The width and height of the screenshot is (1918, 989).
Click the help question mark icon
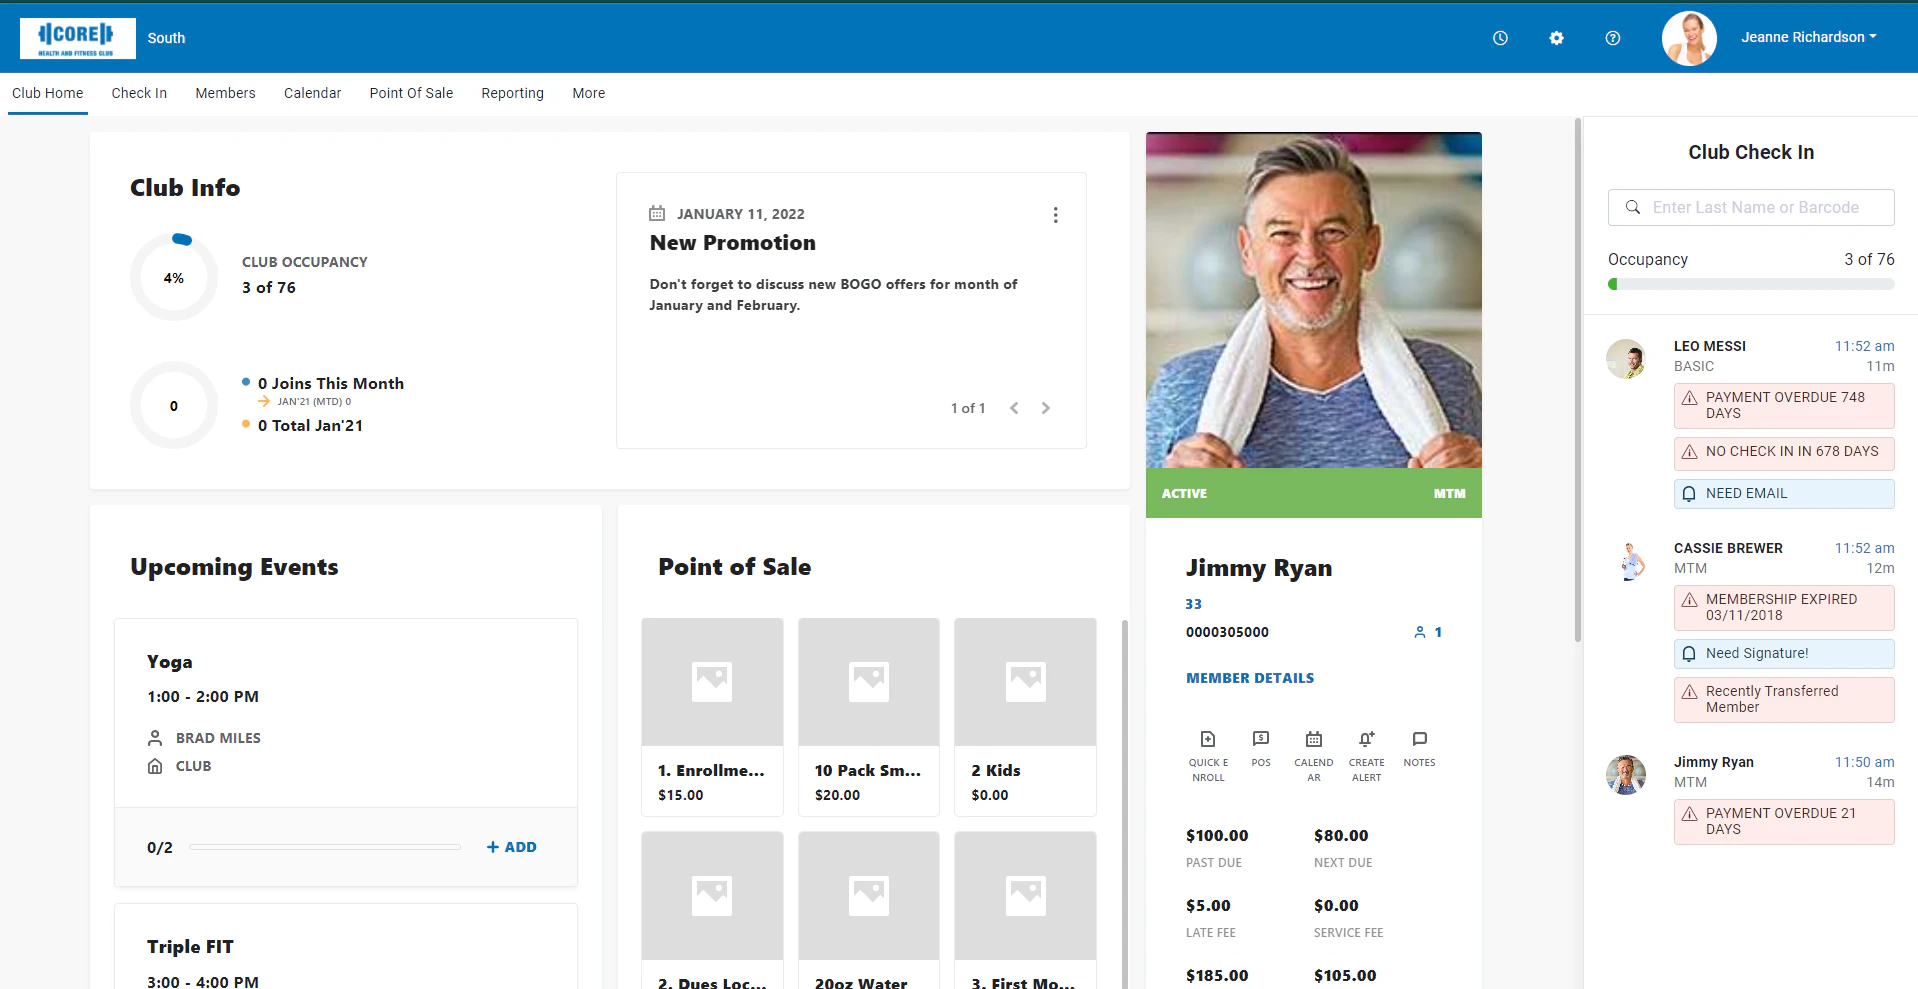[1612, 38]
